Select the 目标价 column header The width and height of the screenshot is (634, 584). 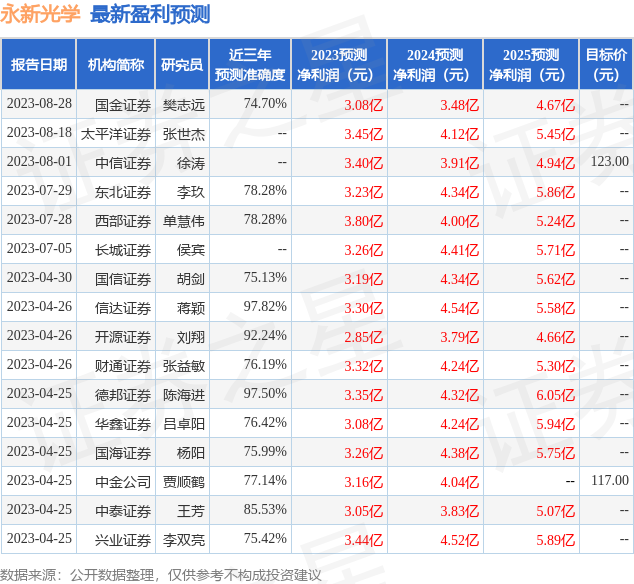(x=606, y=65)
